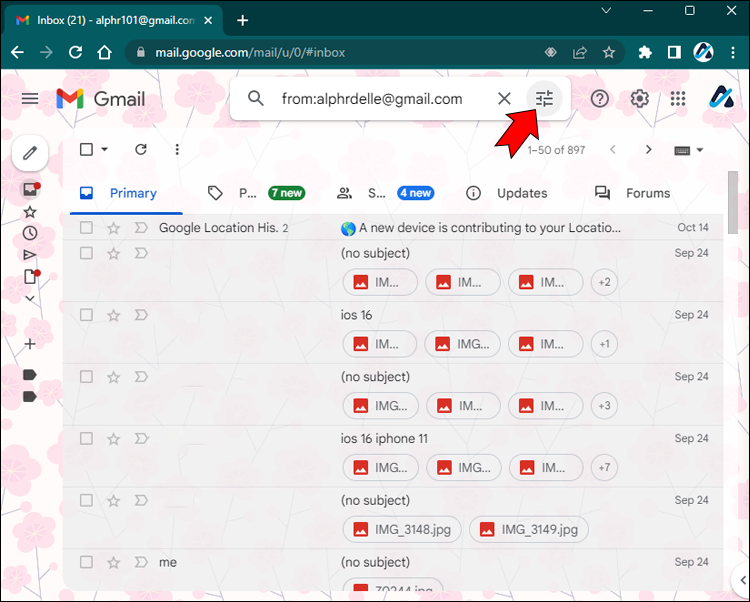This screenshot has height=602, width=750.
Task: Open Starred in the sidebar
Action: [x=30, y=212]
